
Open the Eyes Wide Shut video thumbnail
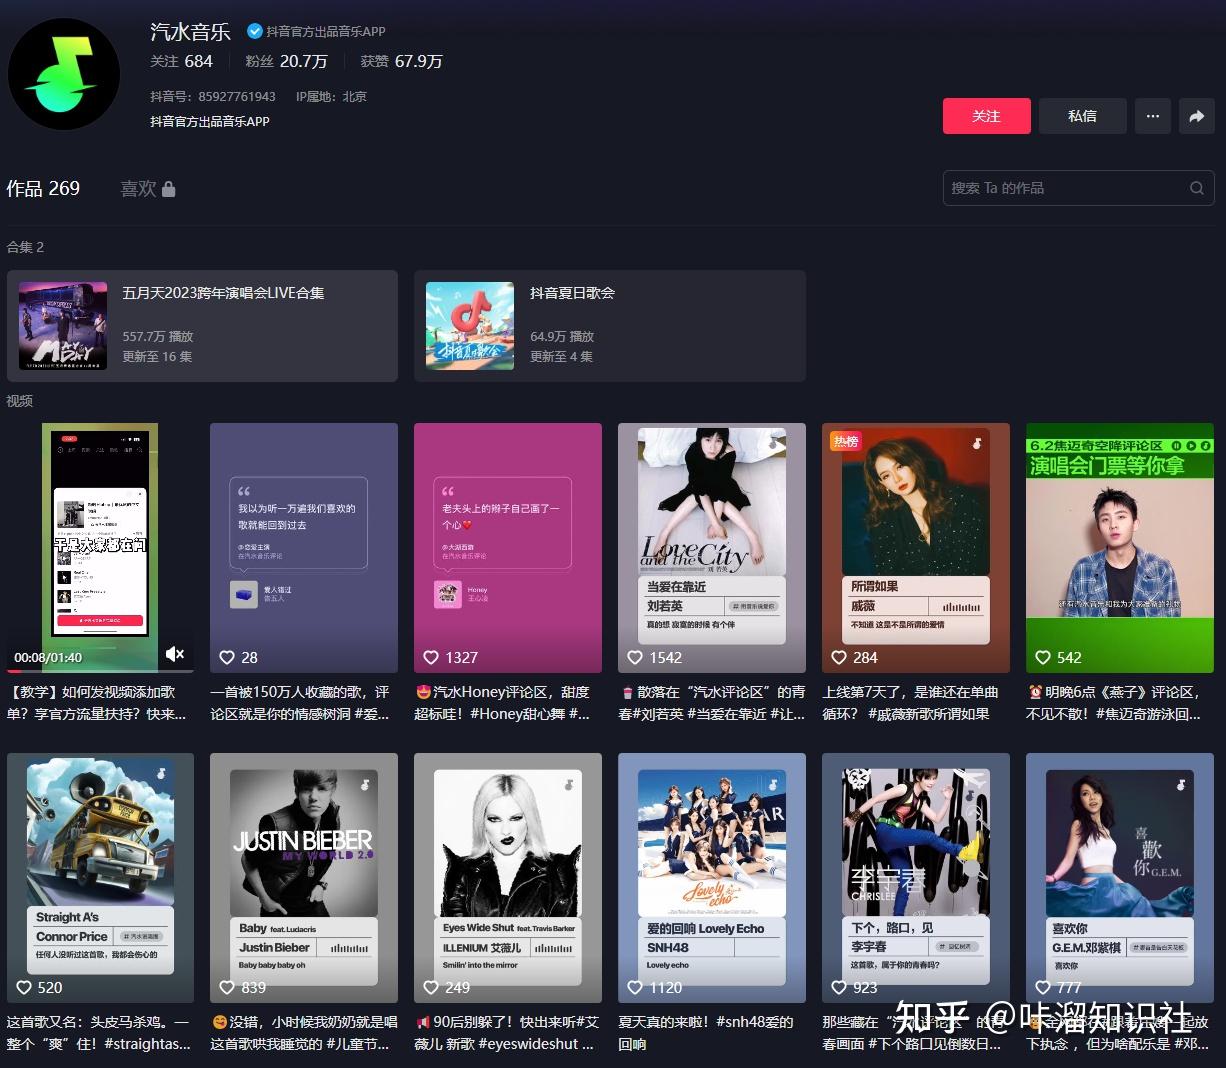pos(508,878)
